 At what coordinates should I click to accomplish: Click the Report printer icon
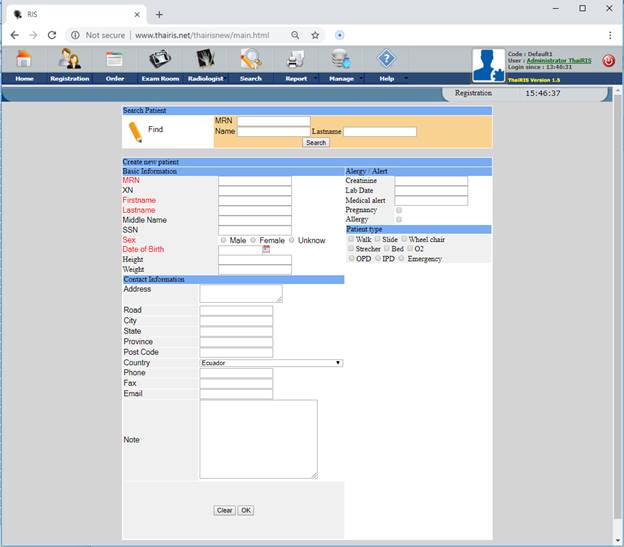tap(296, 59)
